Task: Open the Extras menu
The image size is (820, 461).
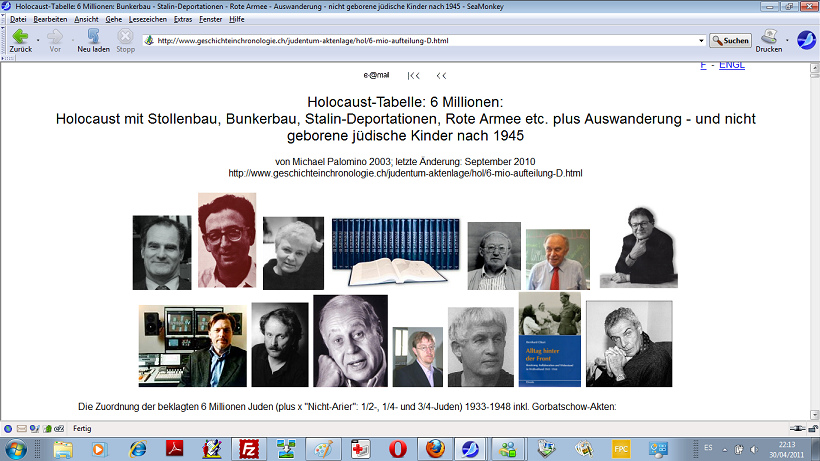Action: click(x=183, y=19)
